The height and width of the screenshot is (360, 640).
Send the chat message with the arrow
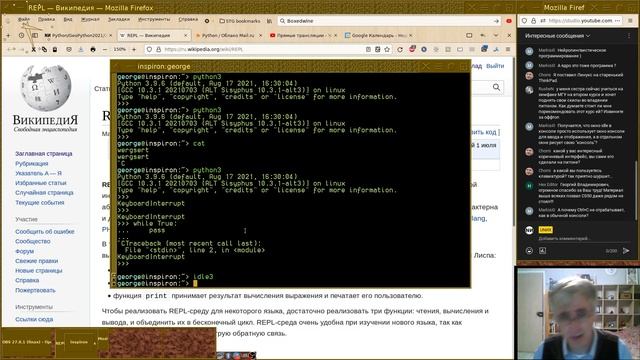coord(626,251)
